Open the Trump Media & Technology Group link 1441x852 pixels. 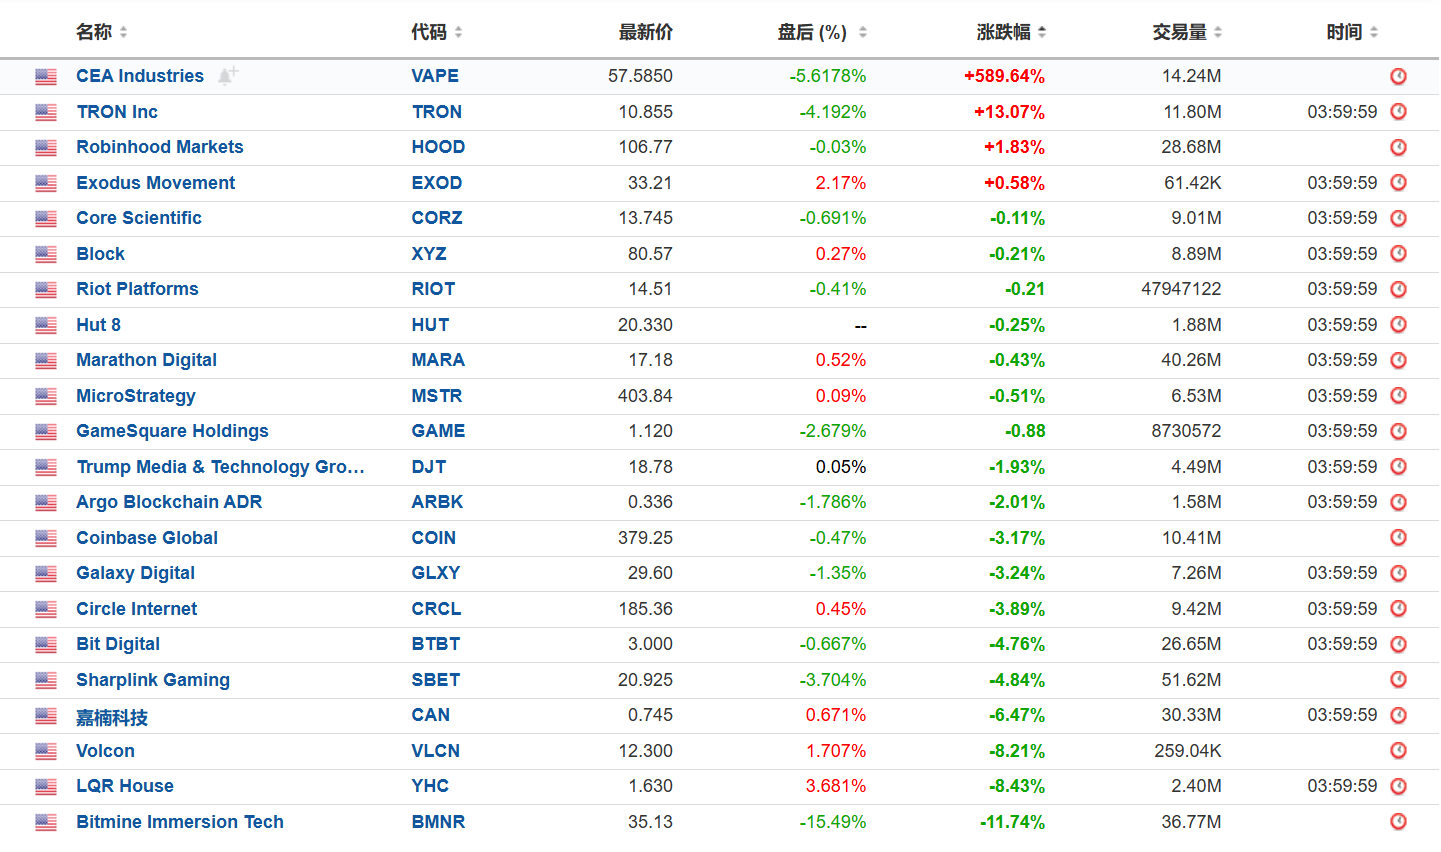point(220,467)
